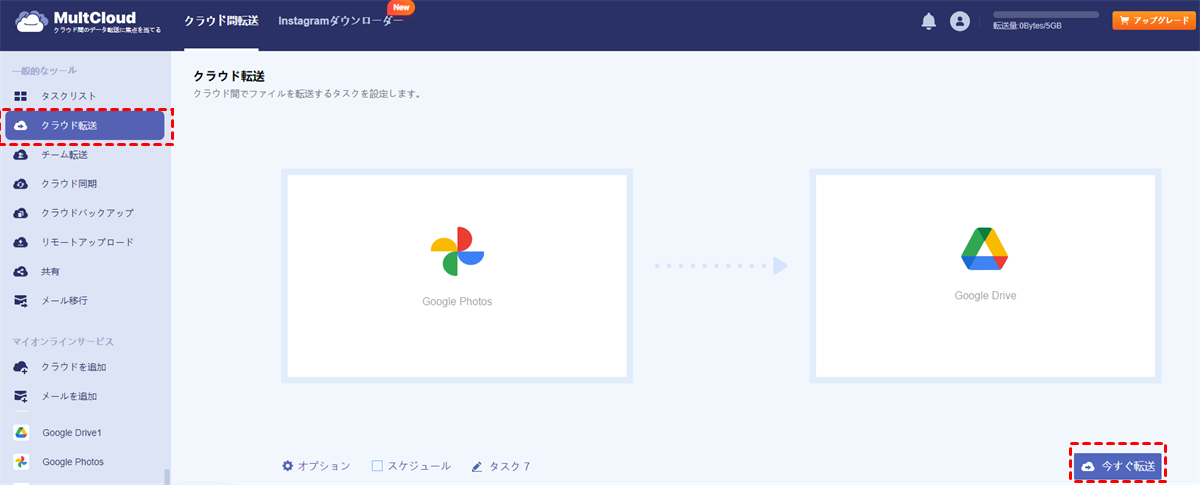
Task: Click the クラウドを追加 icon
Action: click(x=20, y=367)
